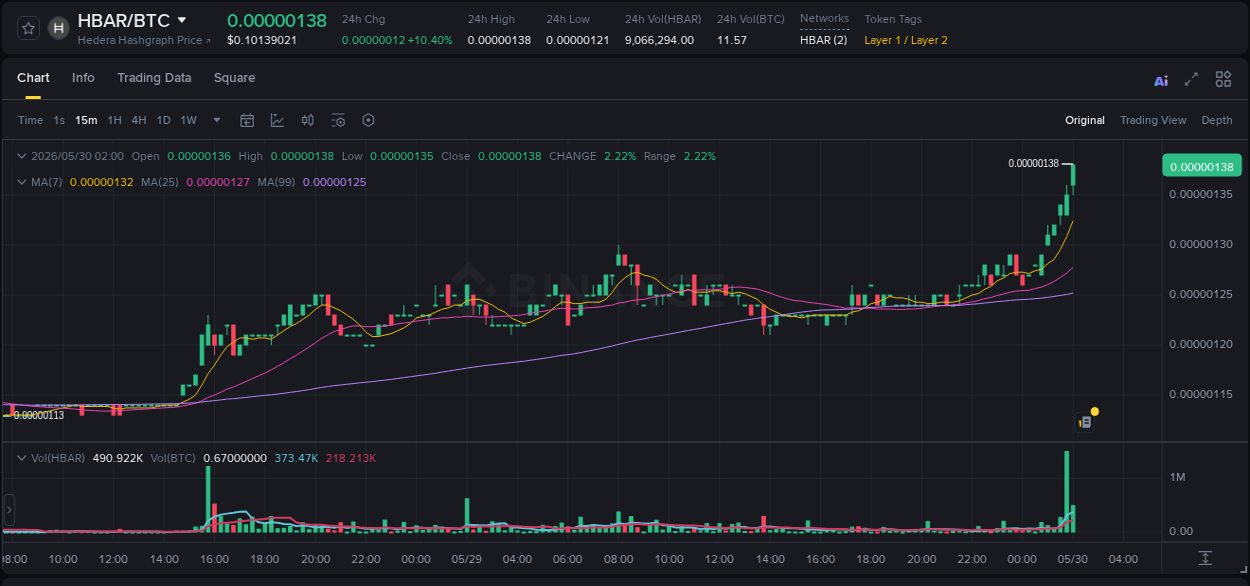The height and width of the screenshot is (586, 1250).
Task: Switch to the Info tab
Action: [83, 78]
